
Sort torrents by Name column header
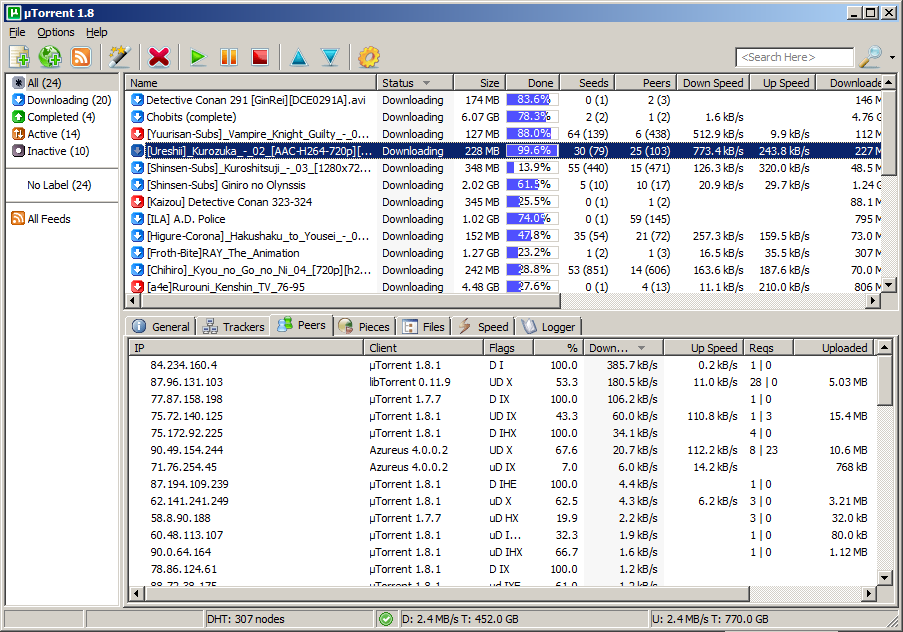[251, 83]
